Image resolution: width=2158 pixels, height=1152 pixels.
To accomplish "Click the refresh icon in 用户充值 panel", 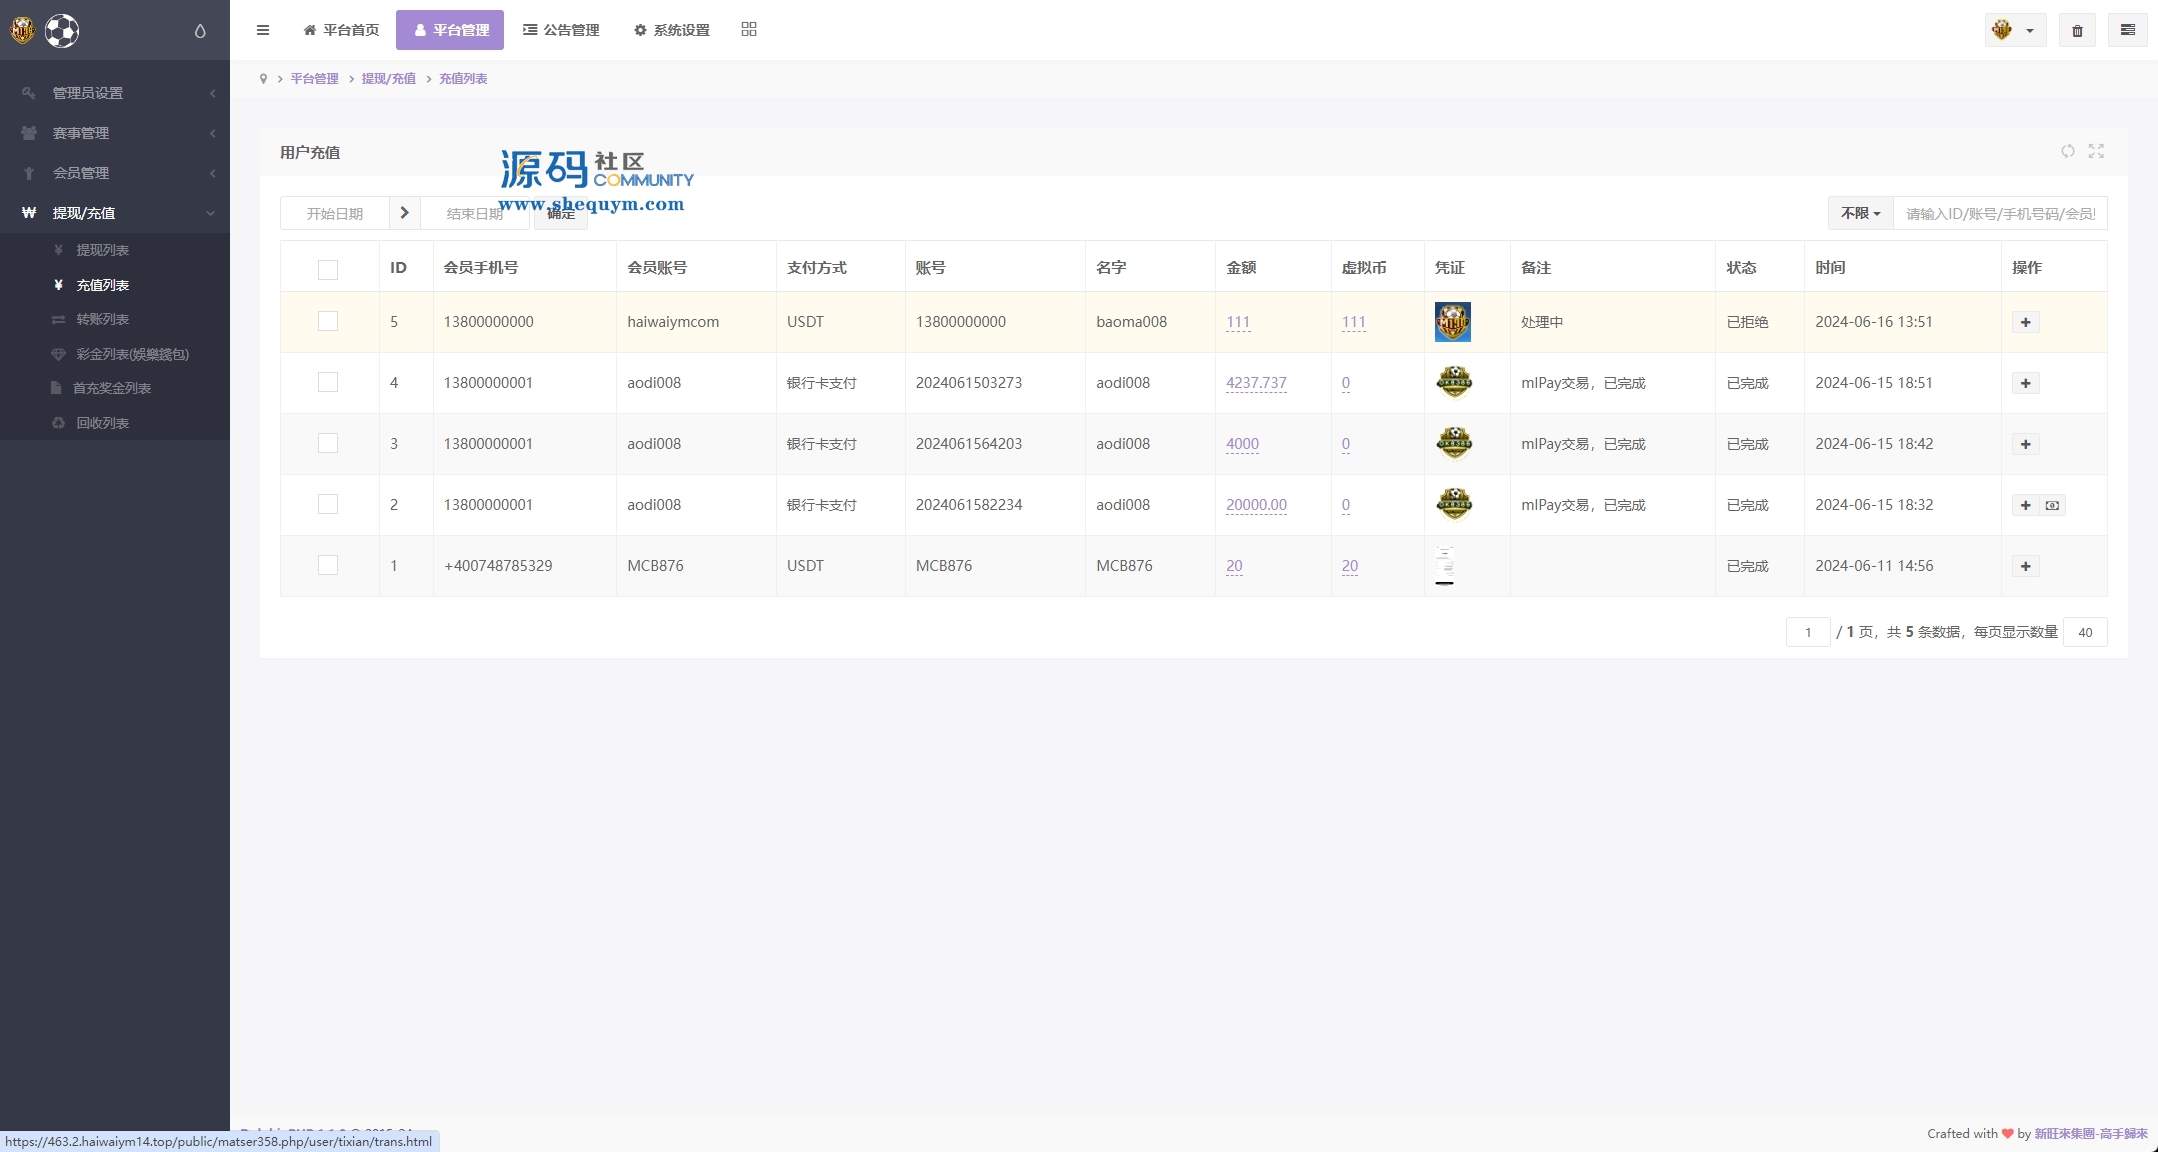I will click(2068, 151).
